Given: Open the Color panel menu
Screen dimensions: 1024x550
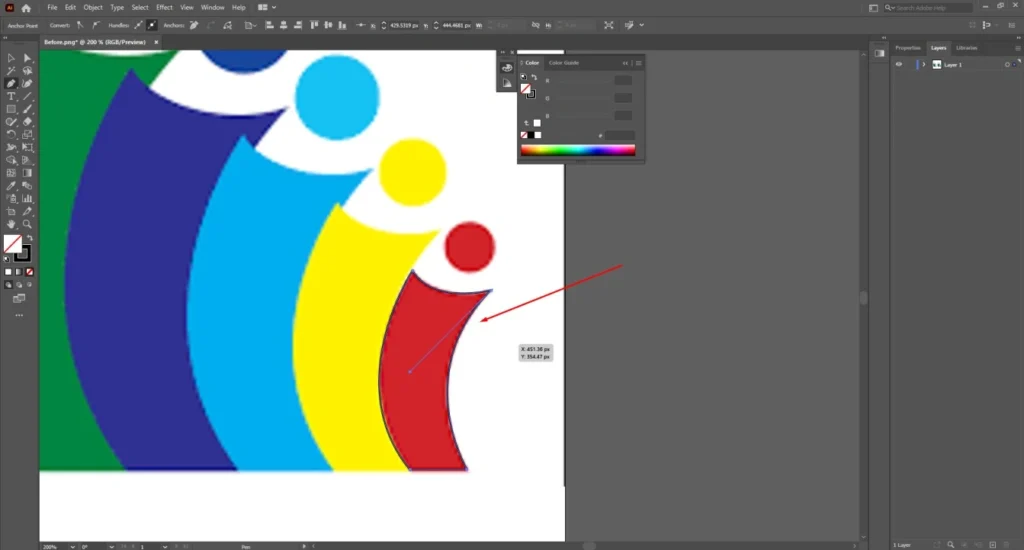Looking at the screenshot, I should (639, 63).
